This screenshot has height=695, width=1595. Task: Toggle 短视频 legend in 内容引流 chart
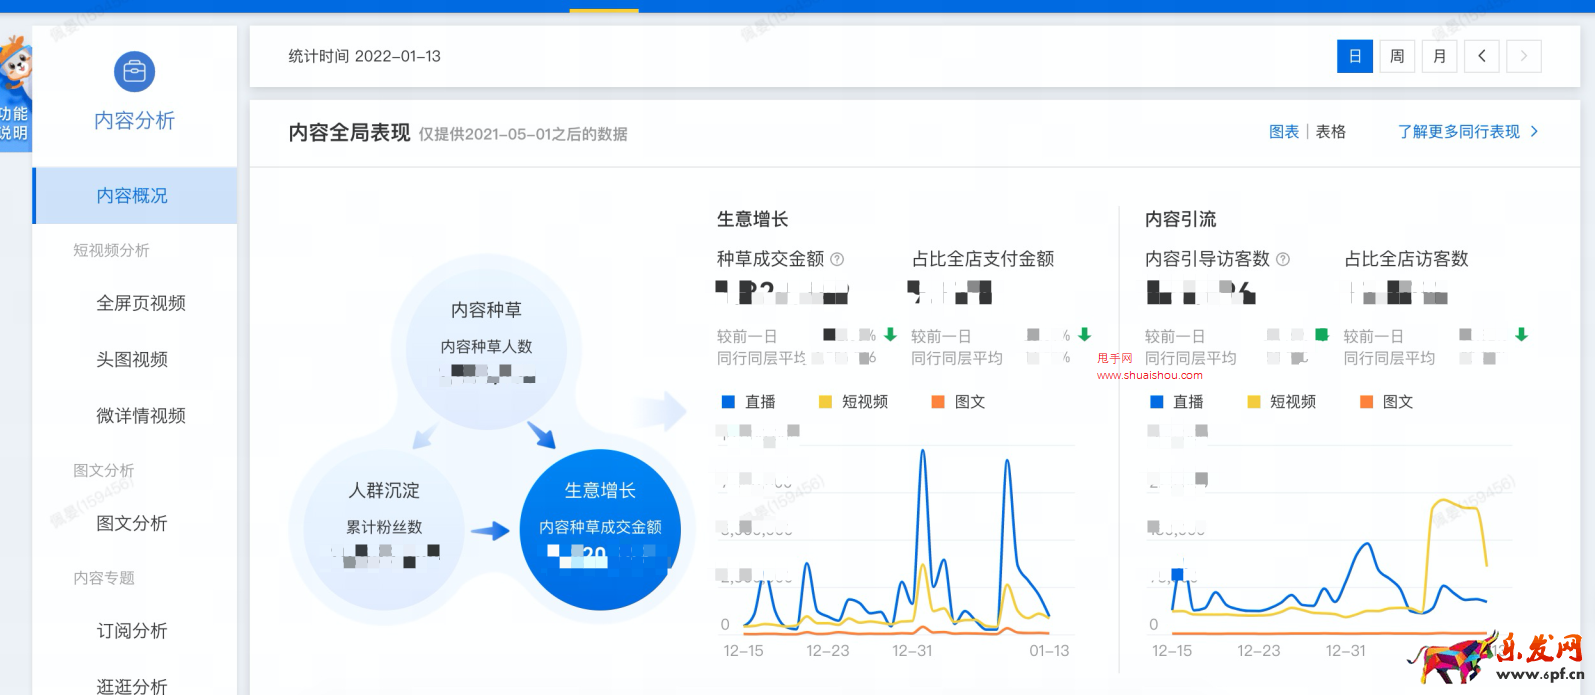point(1281,402)
